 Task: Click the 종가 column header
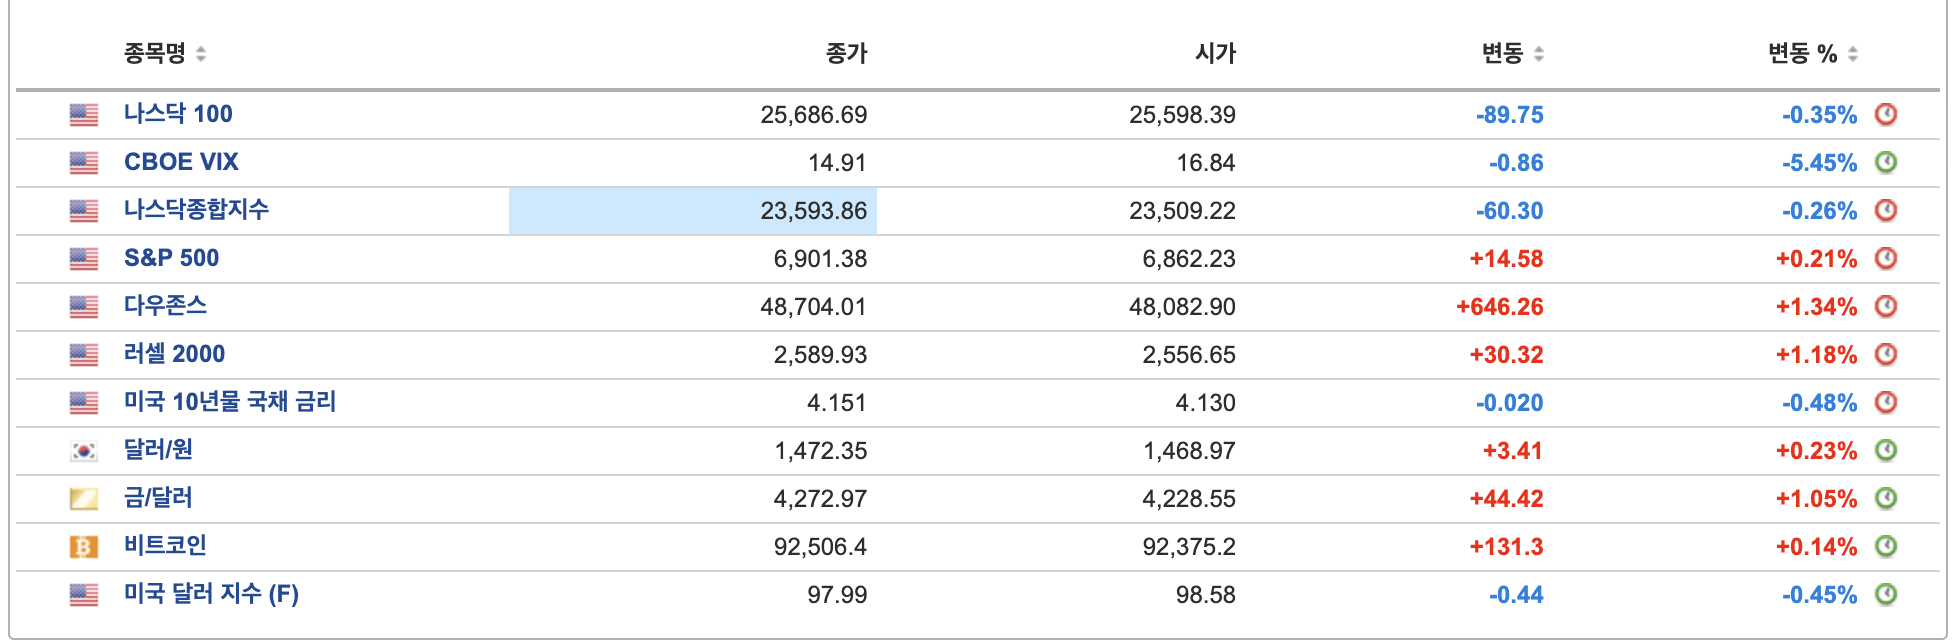click(846, 53)
